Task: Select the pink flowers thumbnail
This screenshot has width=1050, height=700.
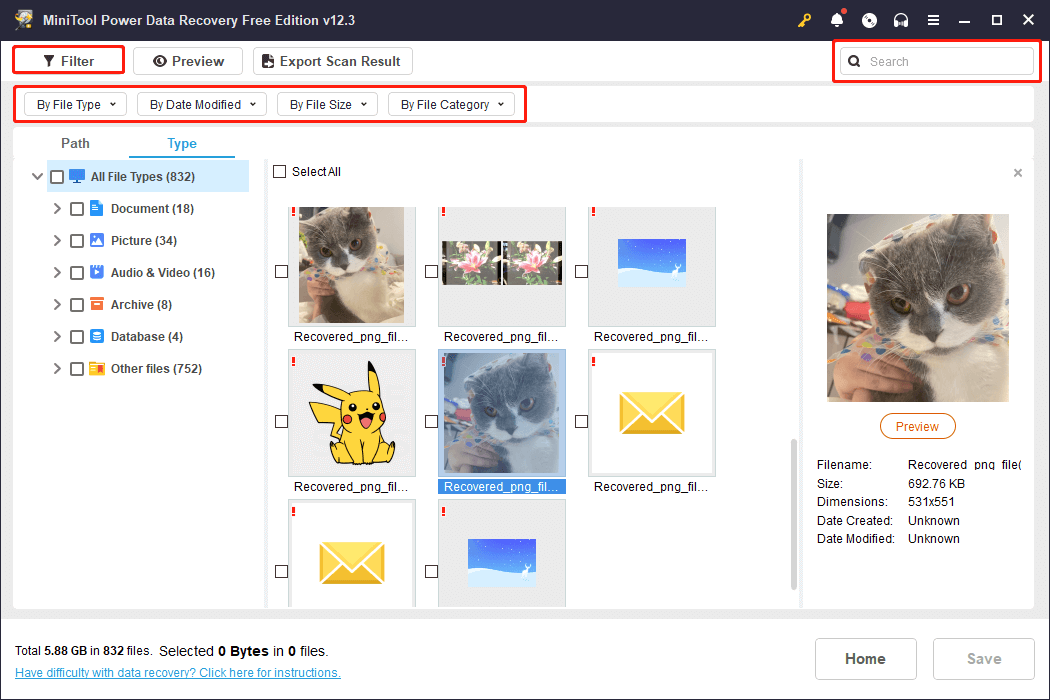Action: pos(502,266)
